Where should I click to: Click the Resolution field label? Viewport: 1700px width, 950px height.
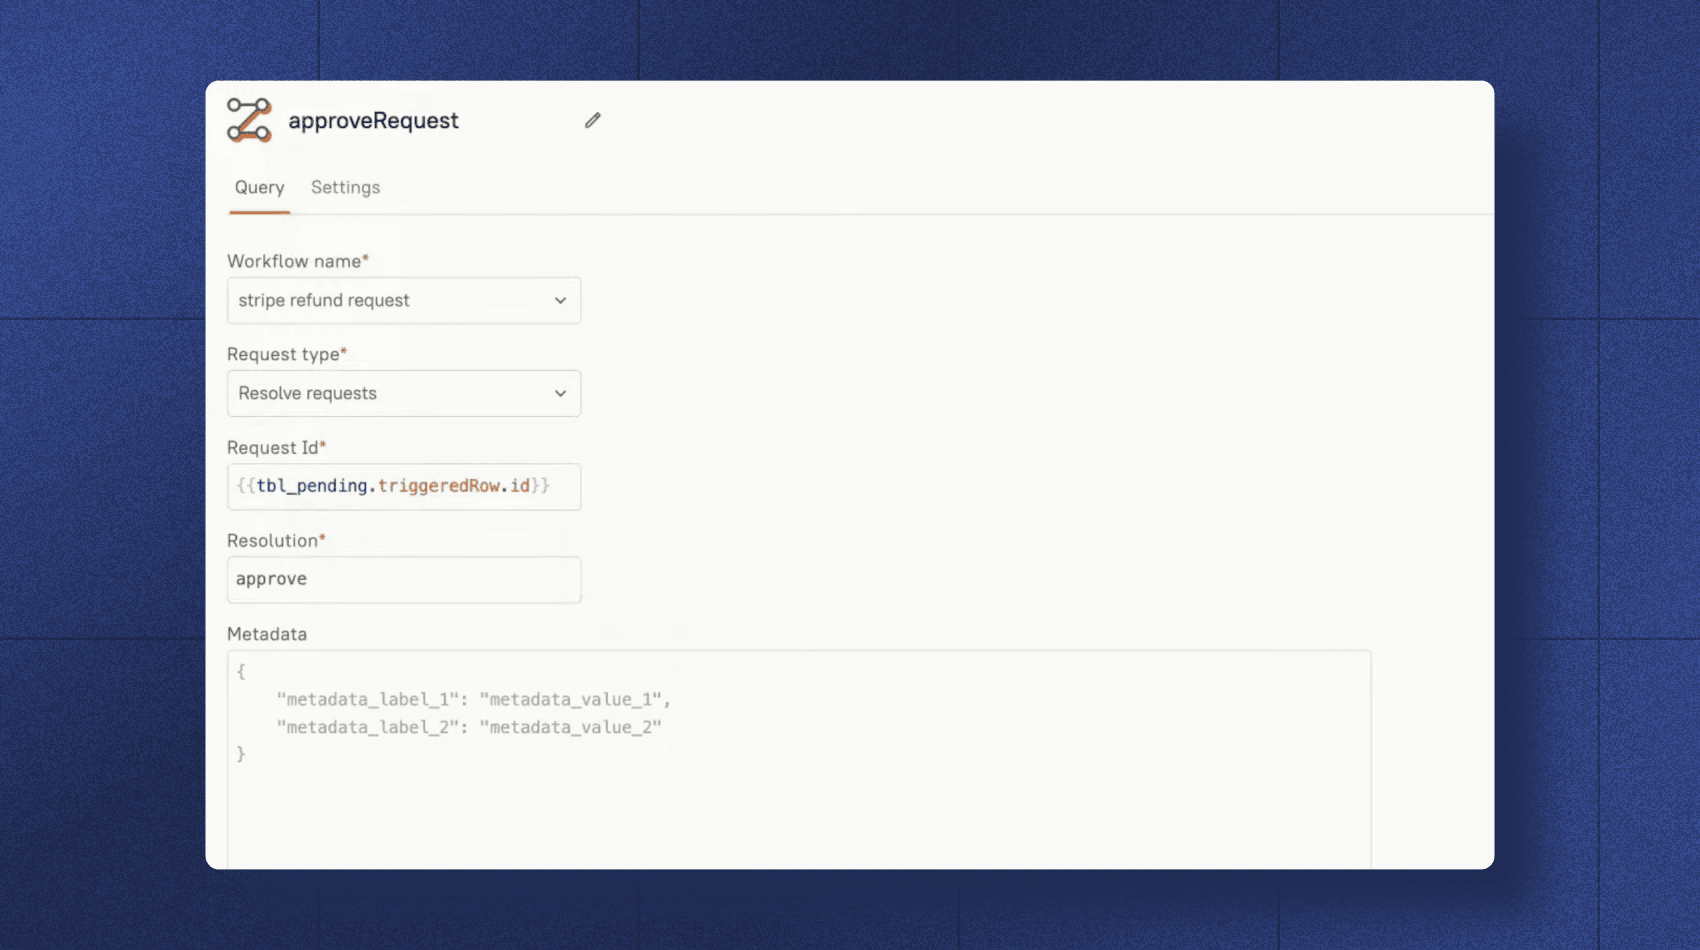[273, 540]
